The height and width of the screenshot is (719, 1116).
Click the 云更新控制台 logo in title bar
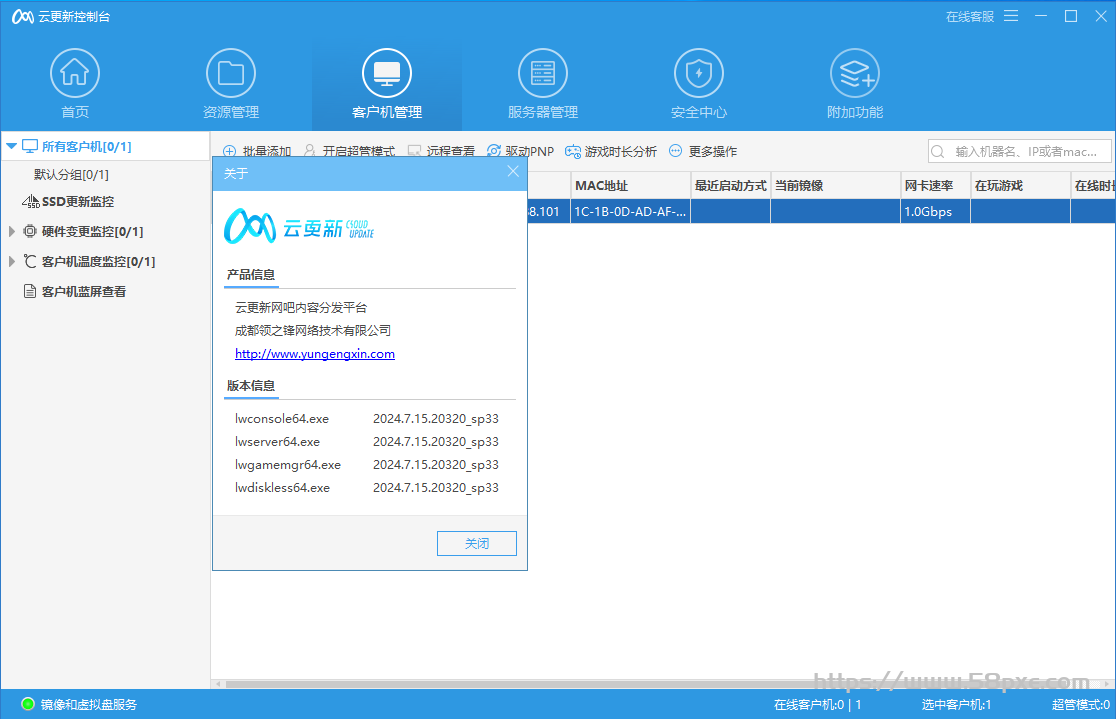point(23,16)
